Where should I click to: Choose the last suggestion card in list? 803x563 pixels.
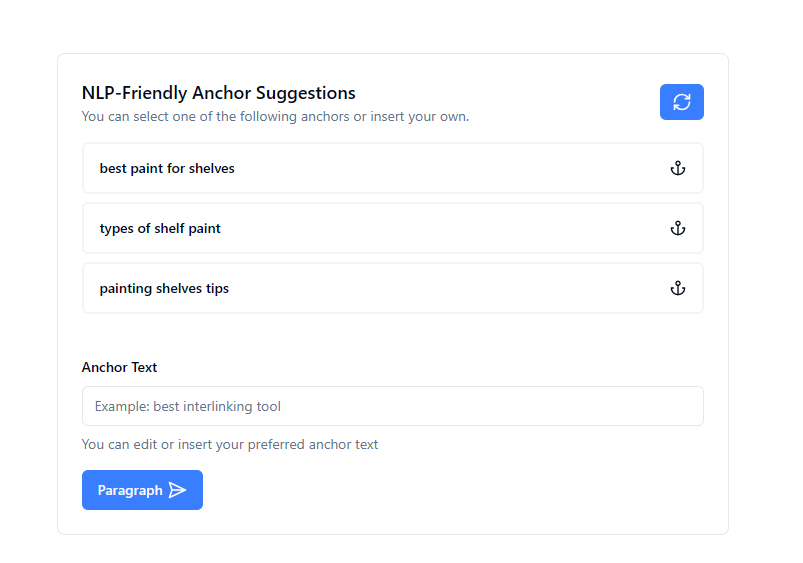coord(393,288)
